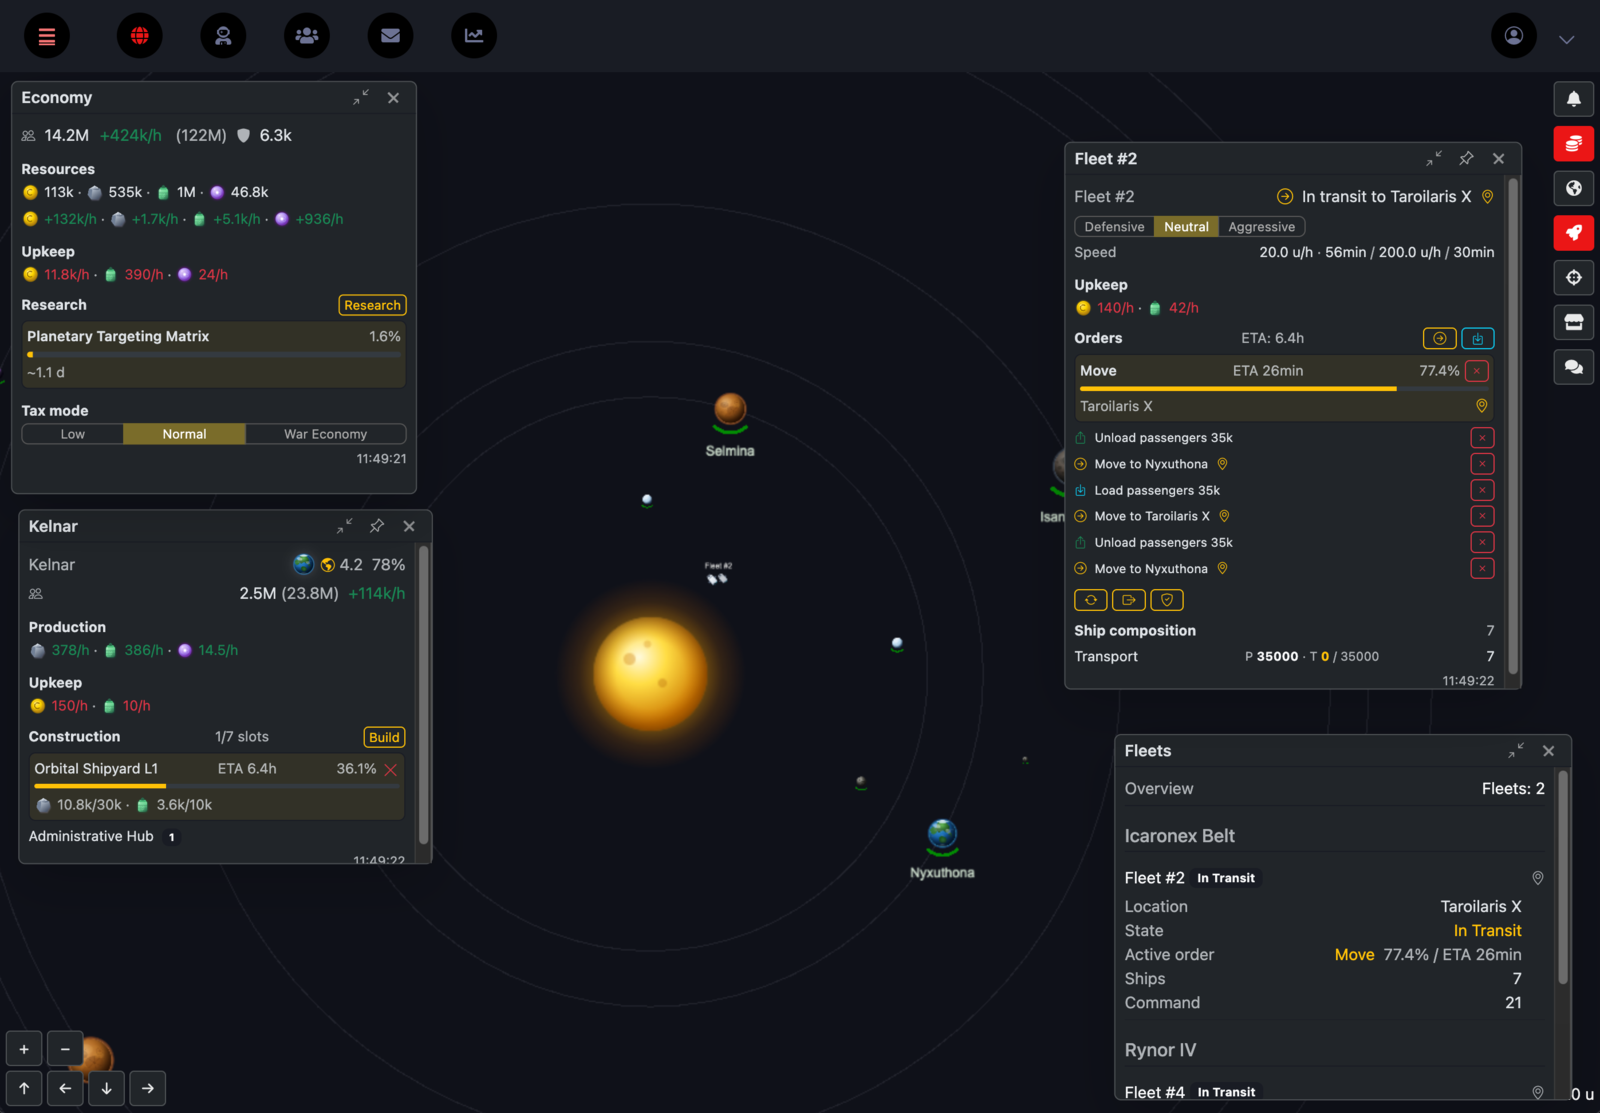This screenshot has width=1600, height=1113.
Task: Open the chat bubbles sidebar button
Action: point(1574,367)
